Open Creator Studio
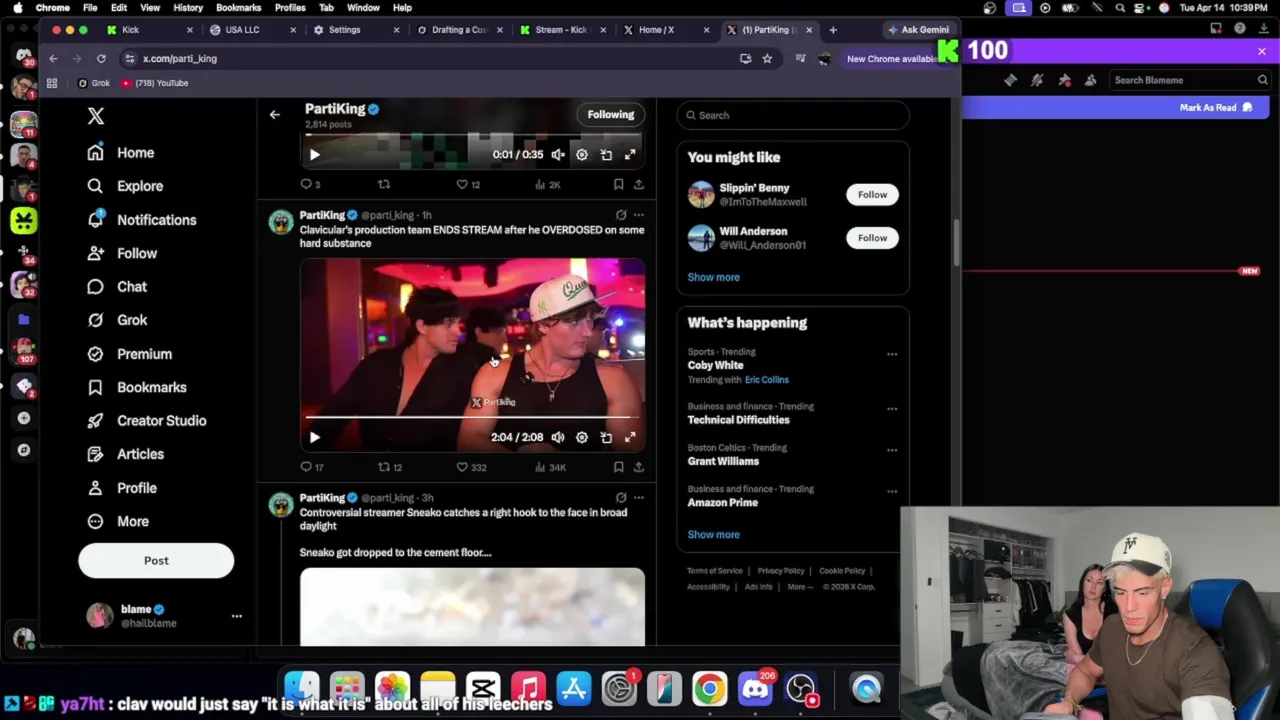This screenshot has height=720, width=1280. point(146,421)
